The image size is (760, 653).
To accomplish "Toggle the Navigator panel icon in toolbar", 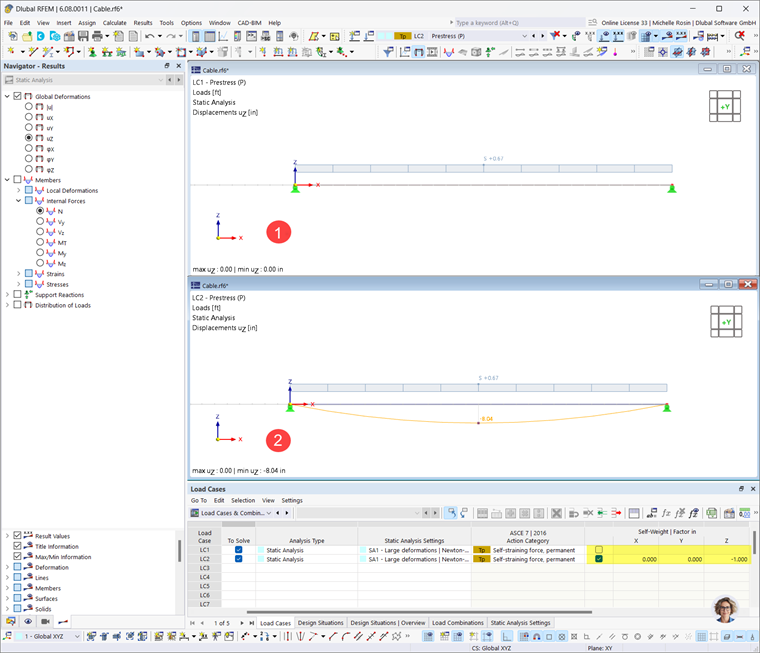I will point(195,36).
